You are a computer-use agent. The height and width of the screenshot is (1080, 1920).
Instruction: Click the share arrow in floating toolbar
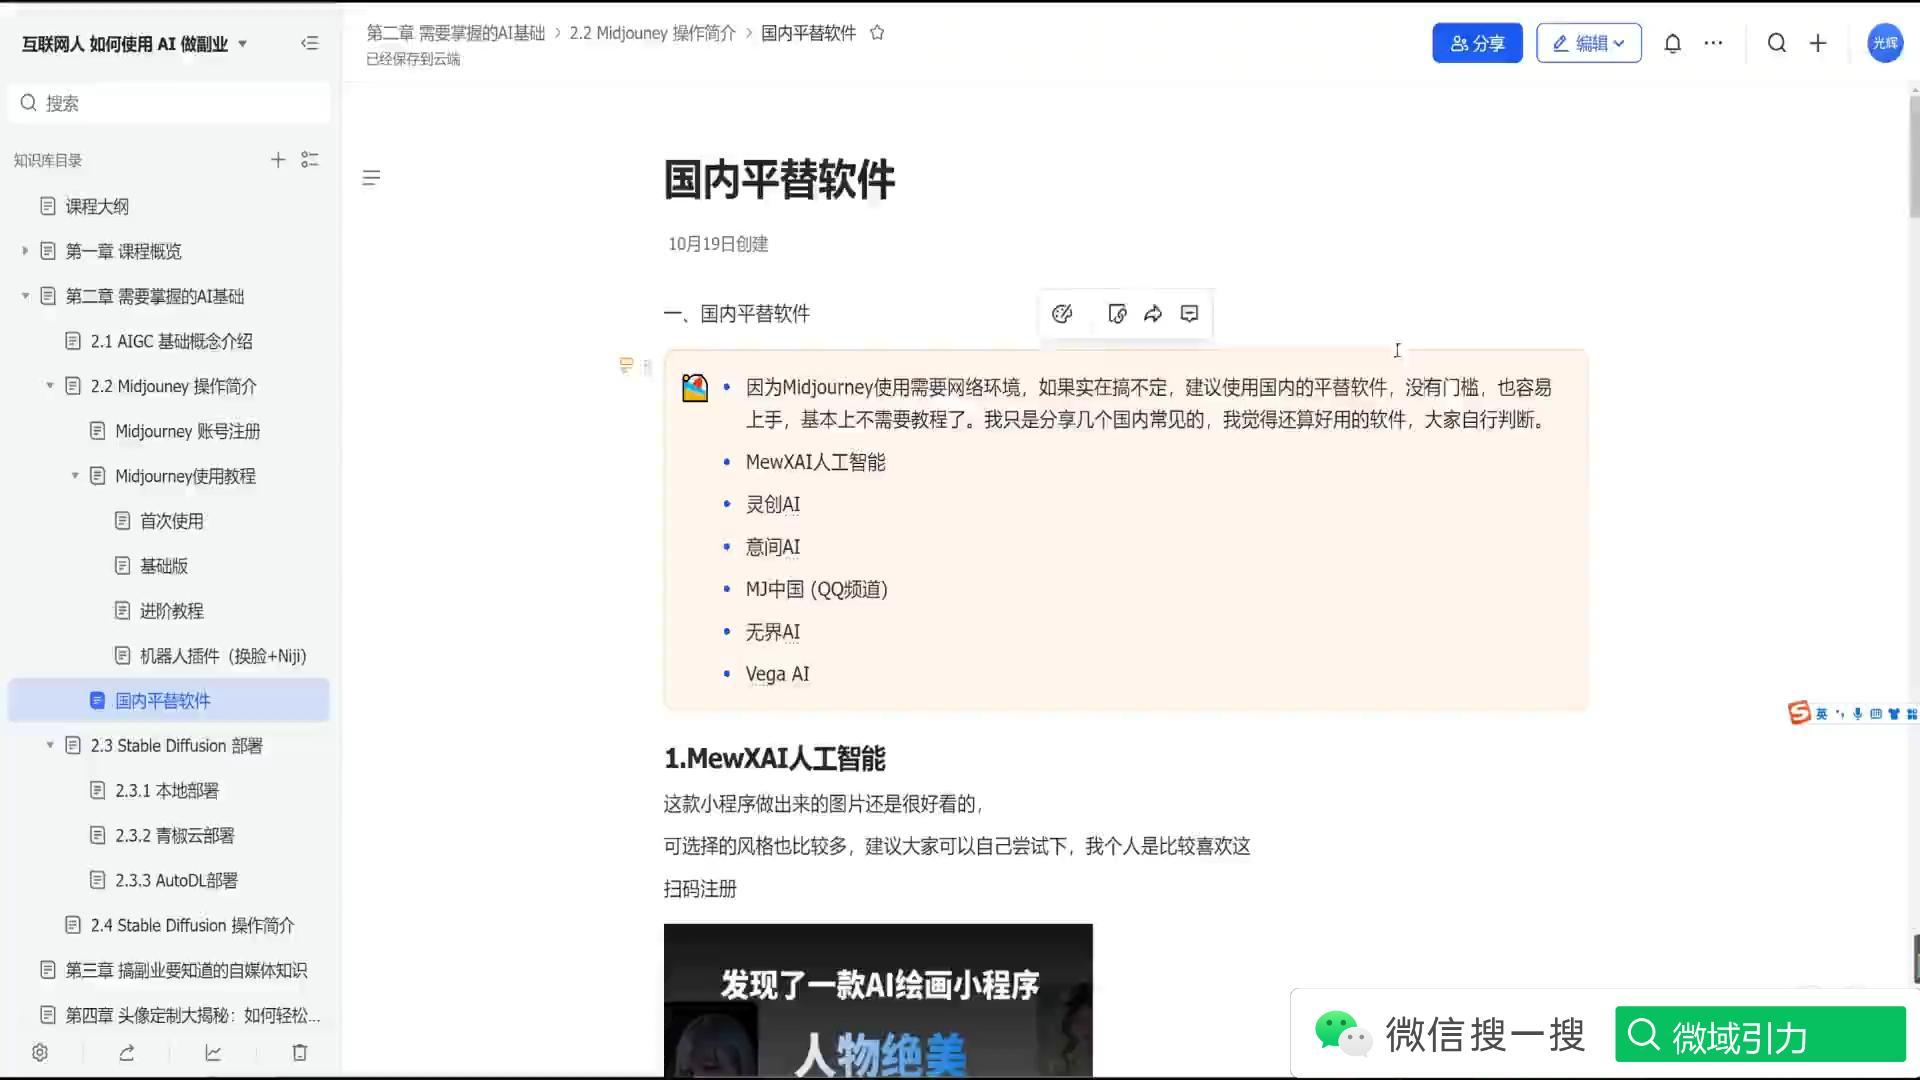(x=1153, y=314)
